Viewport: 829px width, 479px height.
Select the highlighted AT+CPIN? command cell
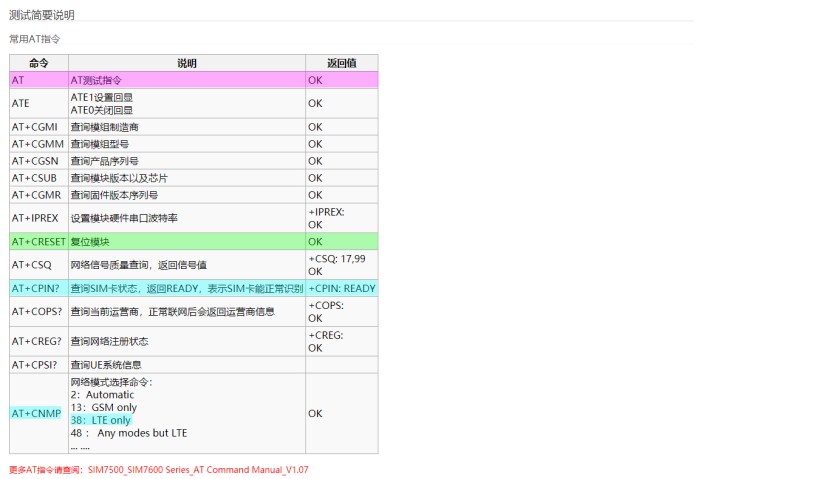click(38, 288)
